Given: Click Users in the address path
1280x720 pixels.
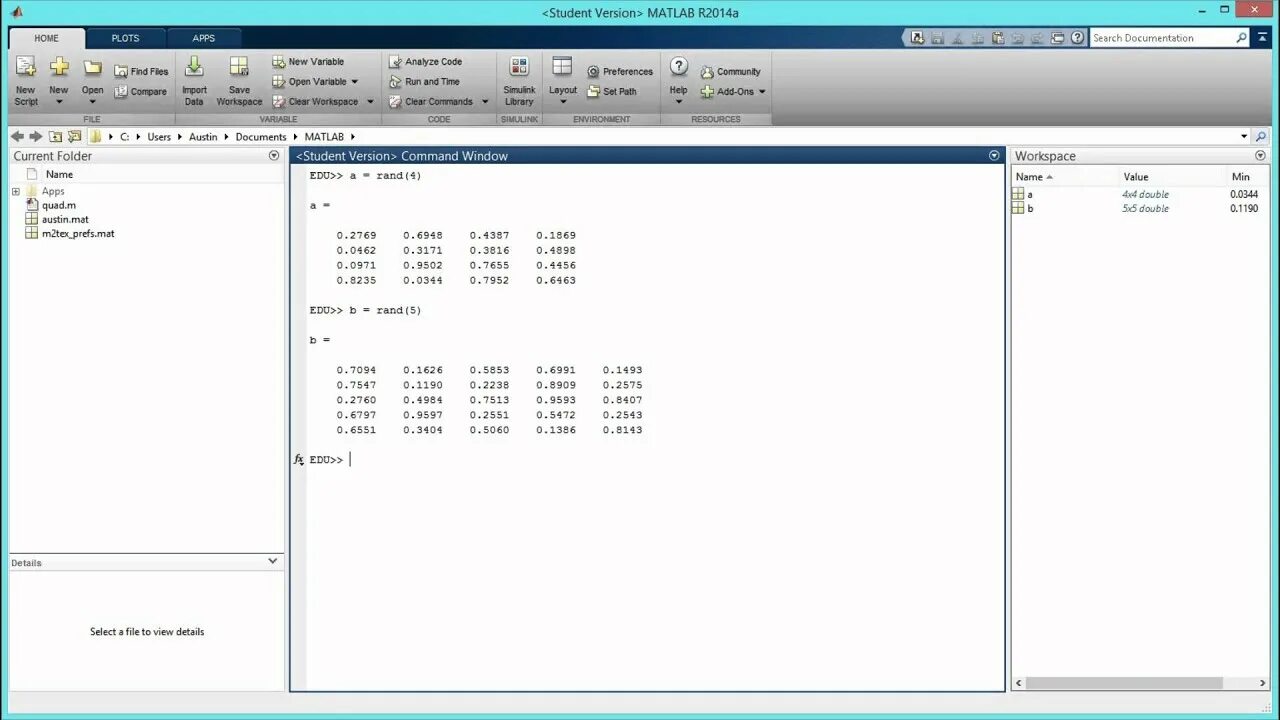Looking at the screenshot, I should pyautogui.click(x=159, y=137).
